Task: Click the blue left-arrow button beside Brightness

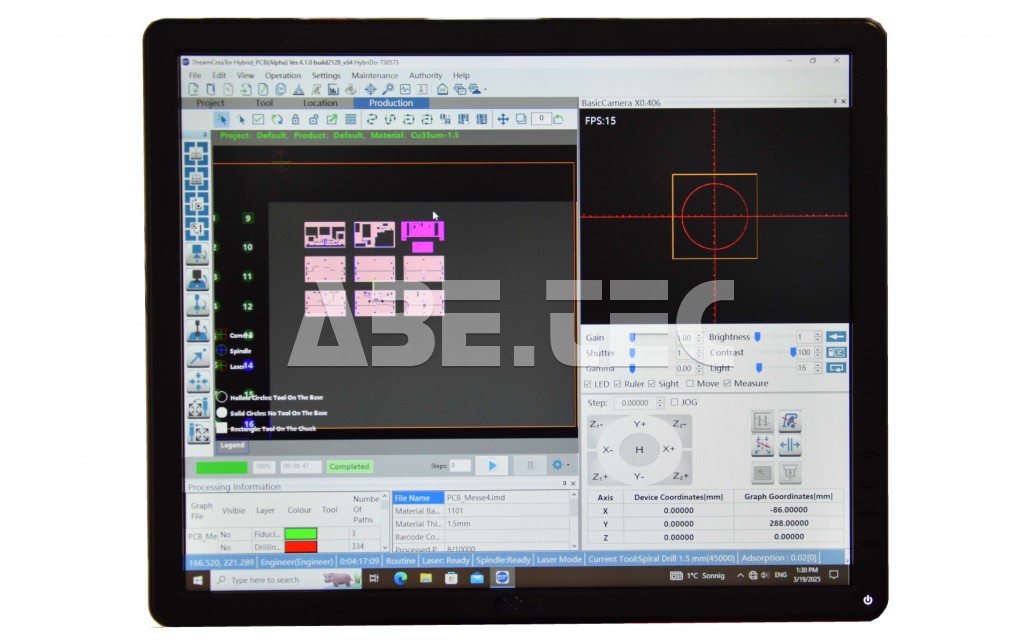Action: [x=836, y=337]
